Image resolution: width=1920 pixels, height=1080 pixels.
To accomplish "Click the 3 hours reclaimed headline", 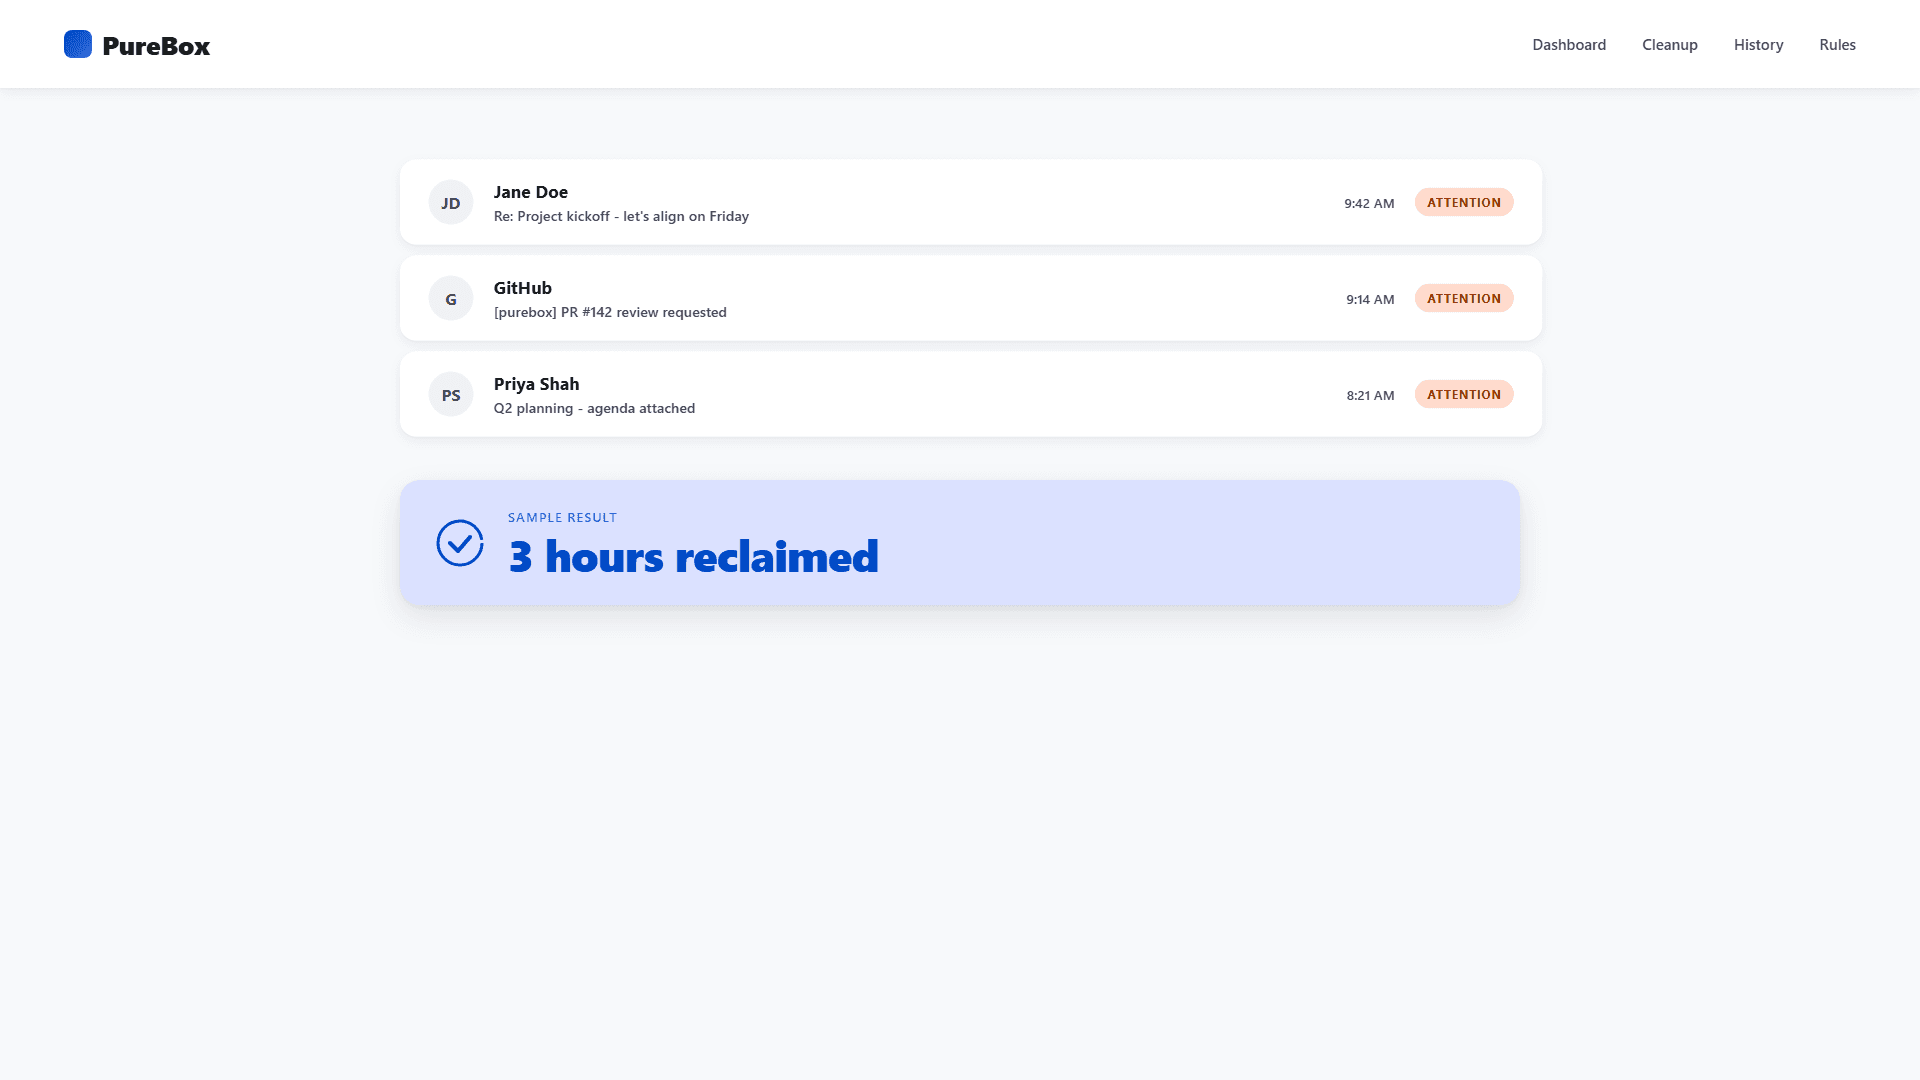I will (x=693, y=557).
